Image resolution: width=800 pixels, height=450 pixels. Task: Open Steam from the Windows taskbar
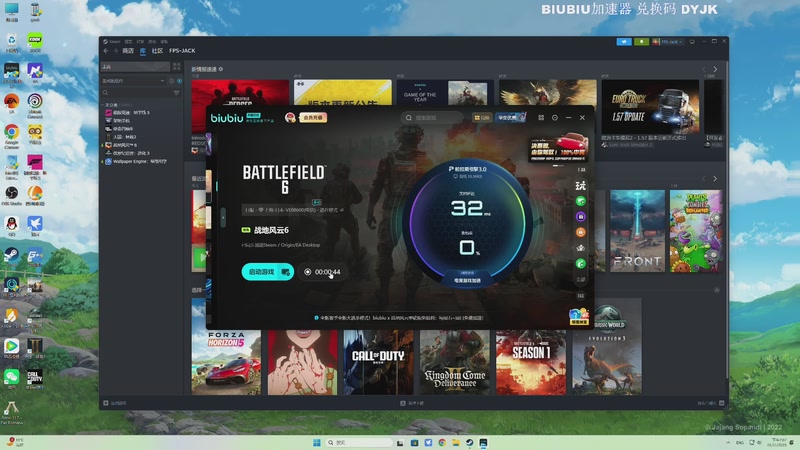pos(469,442)
